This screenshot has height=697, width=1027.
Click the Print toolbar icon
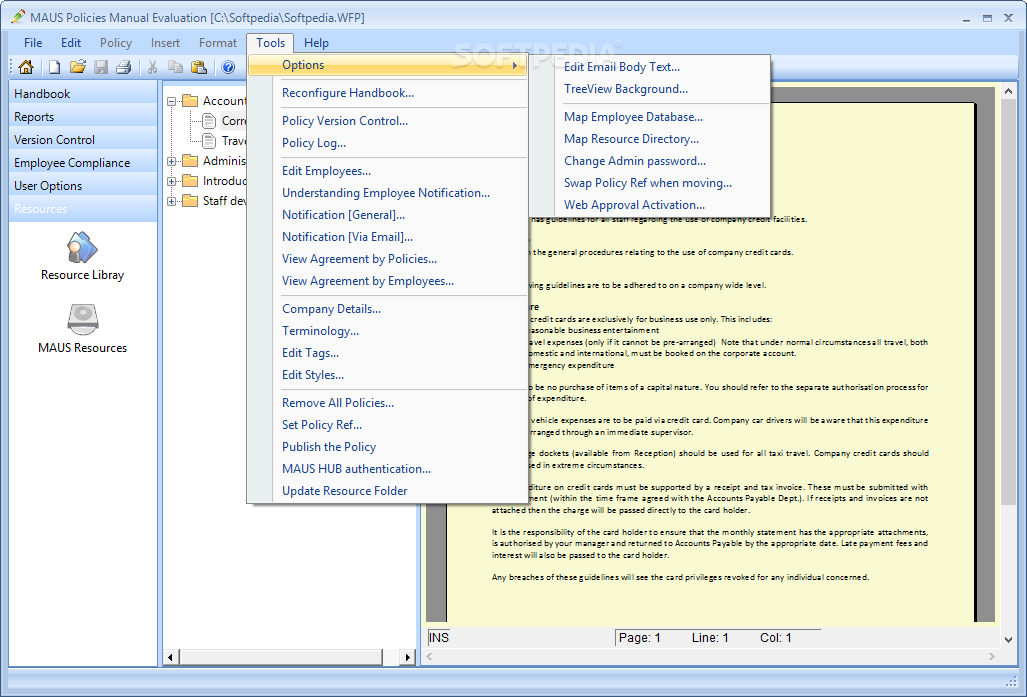[x=124, y=67]
